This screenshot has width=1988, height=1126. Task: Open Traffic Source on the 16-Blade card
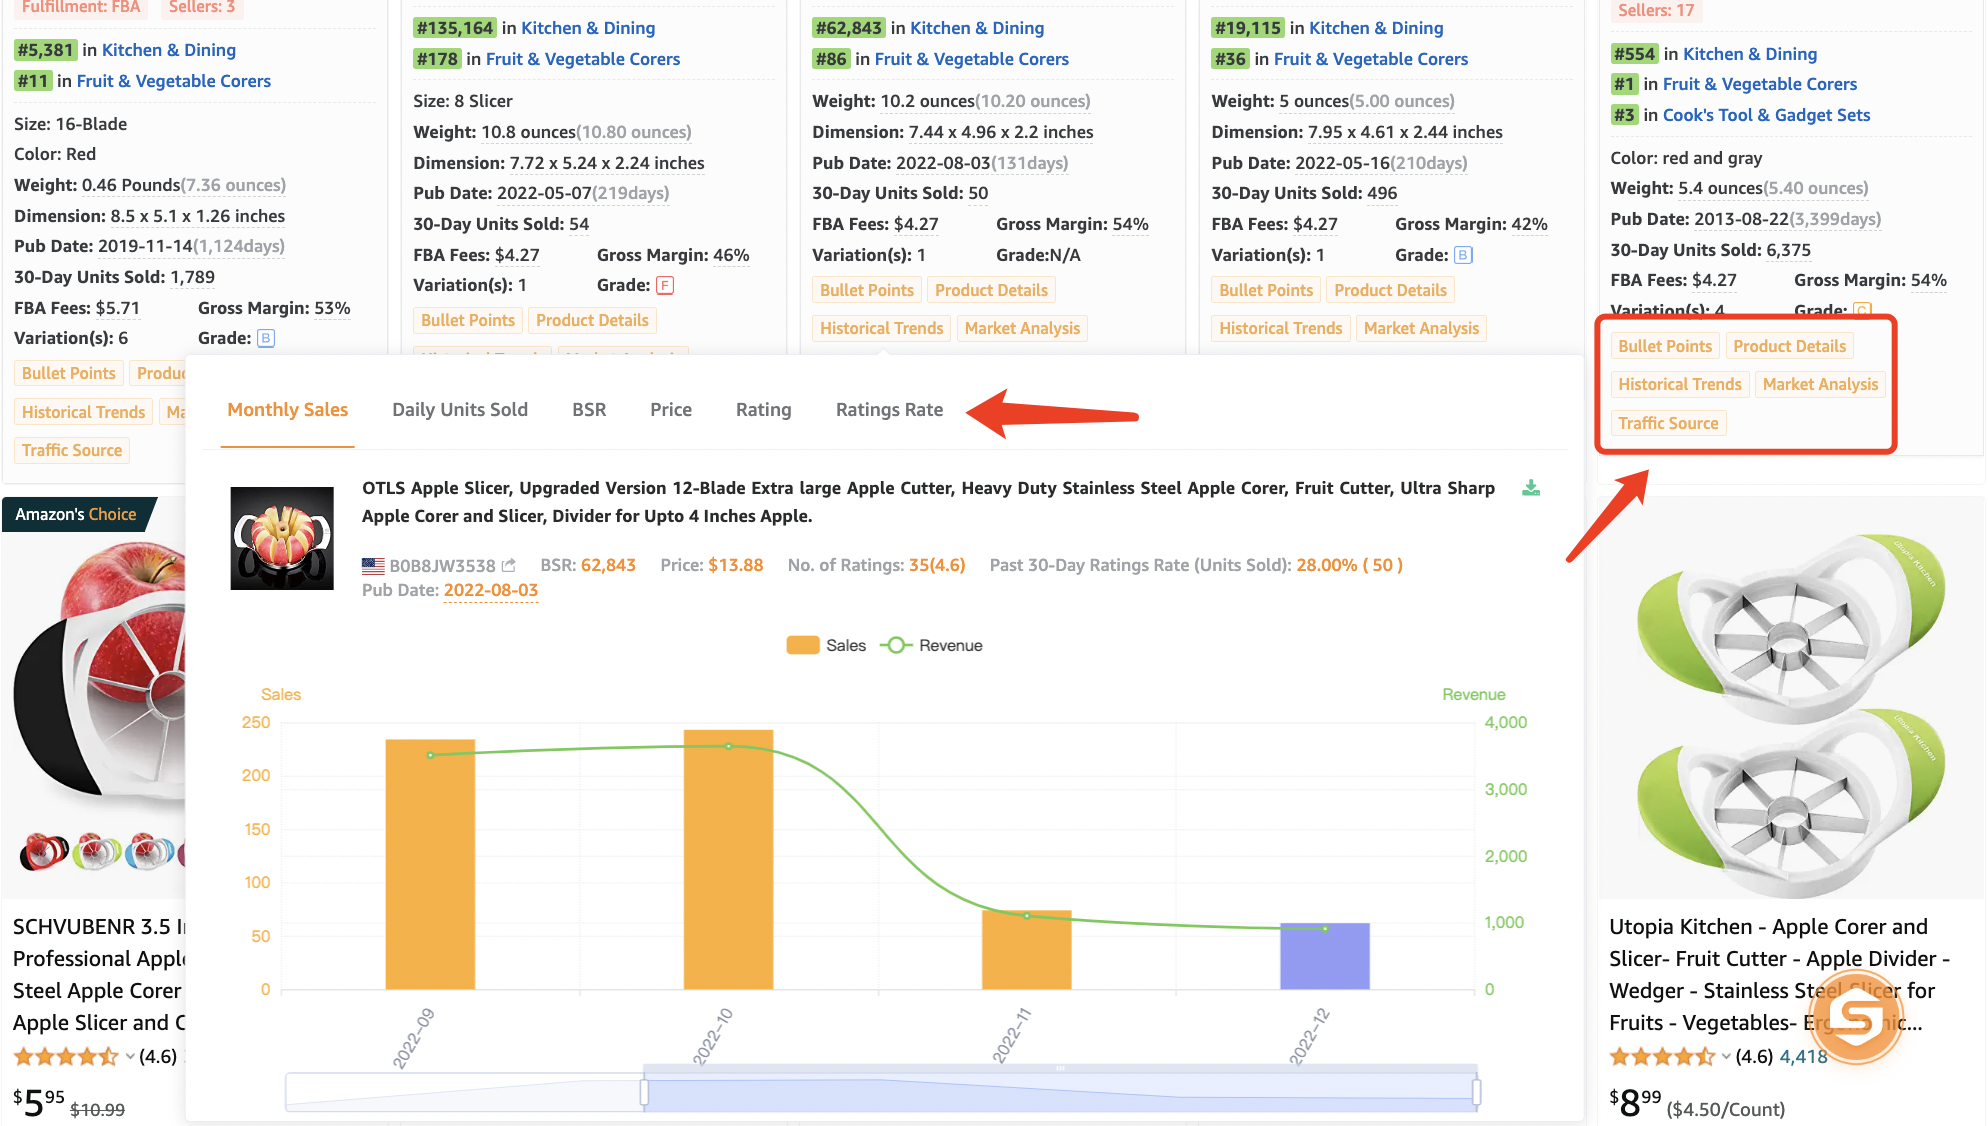72,450
